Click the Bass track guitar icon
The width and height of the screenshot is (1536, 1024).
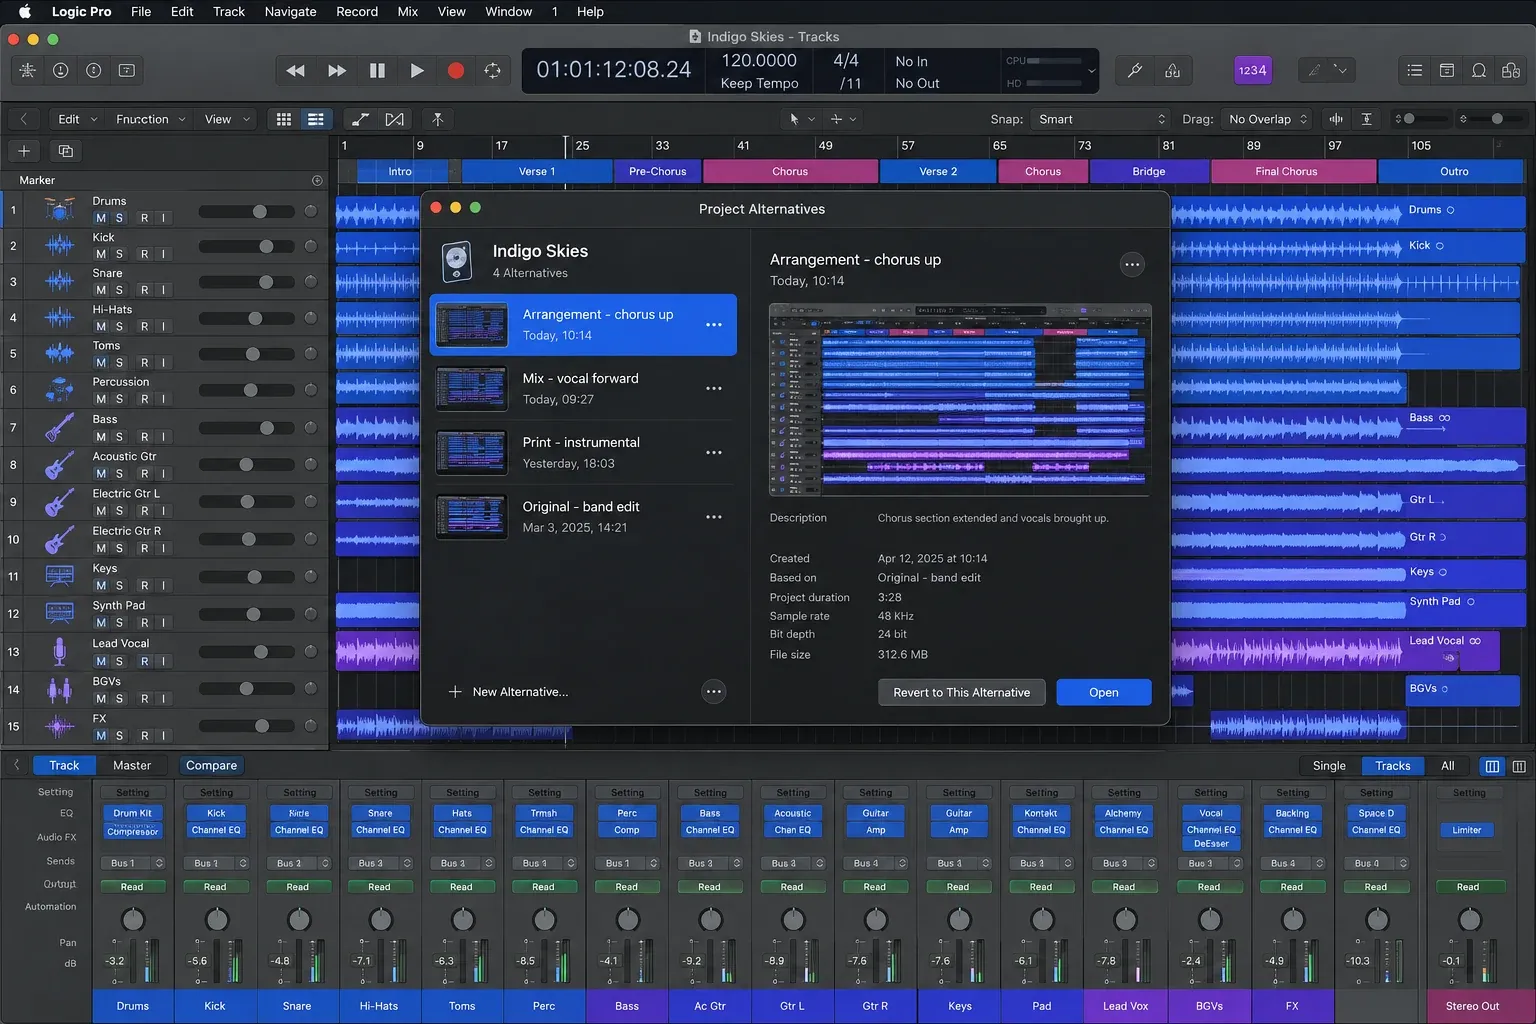point(59,427)
